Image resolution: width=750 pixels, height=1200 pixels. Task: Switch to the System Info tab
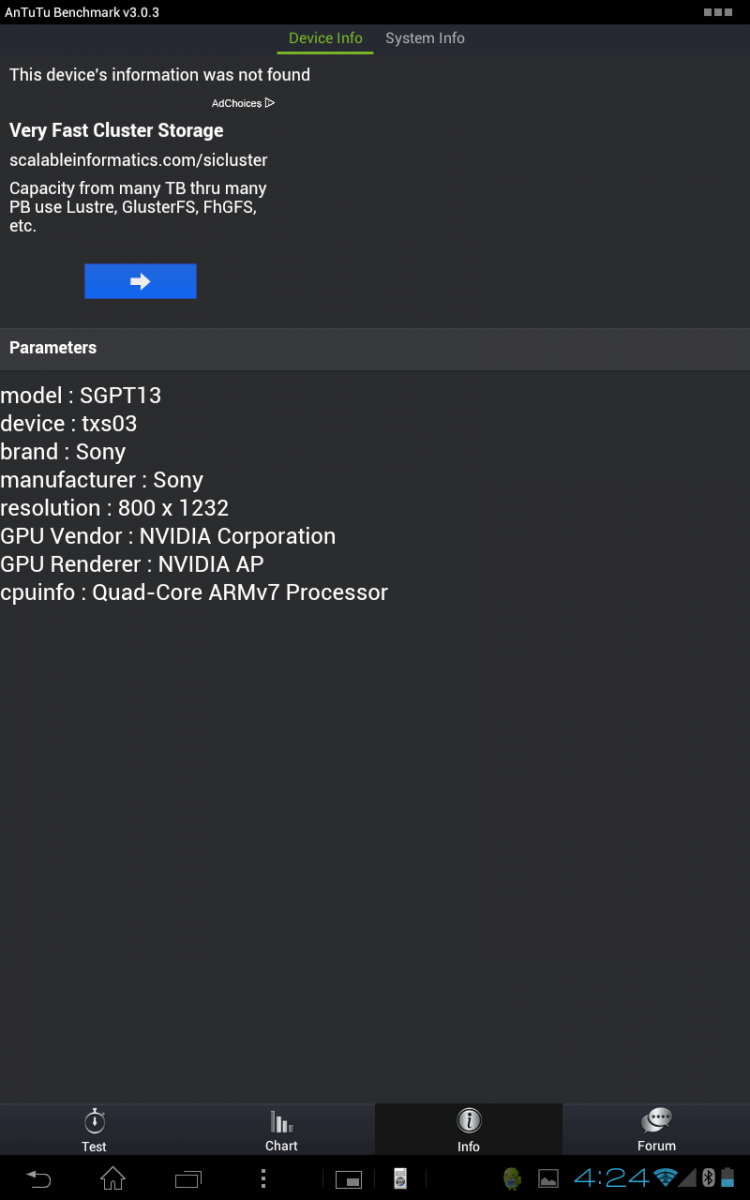pos(425,38)
